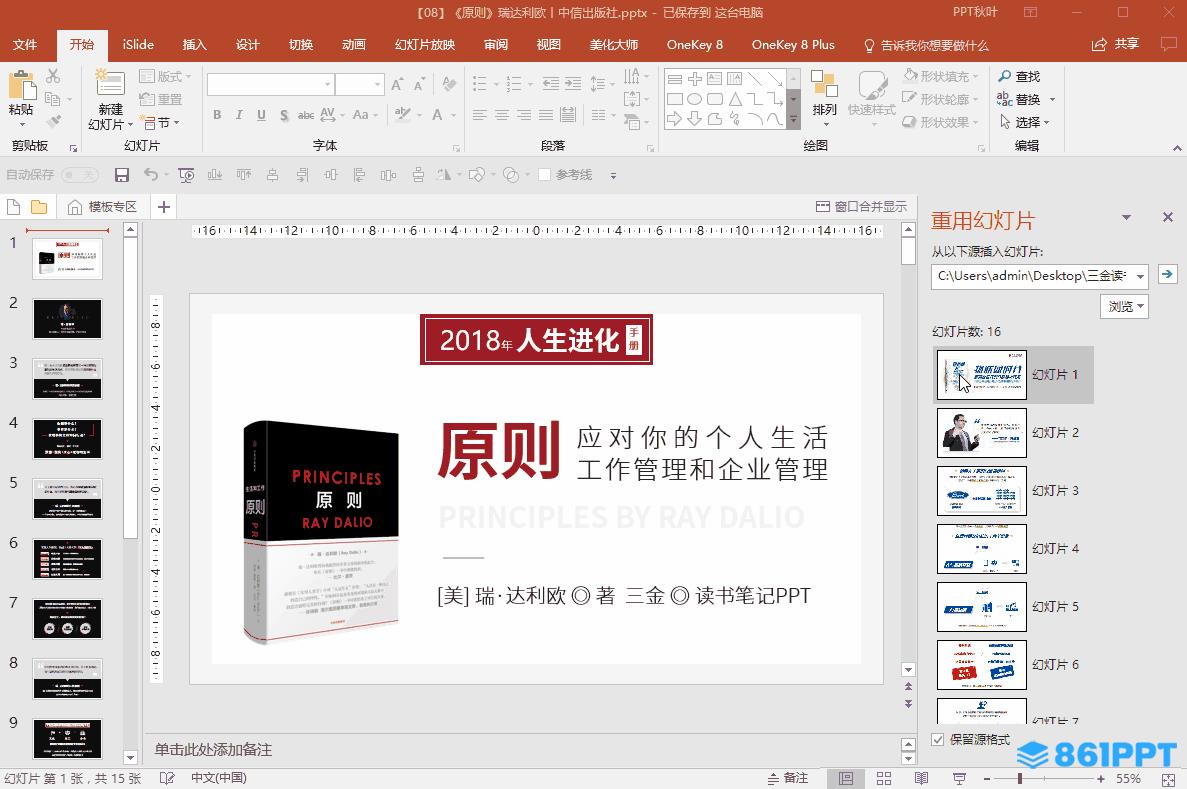Image resolution: width=1187 pixels, height=789 pixels.
Task: Switch to the 动画 Animations tab
Action: [x=354, y=45]
